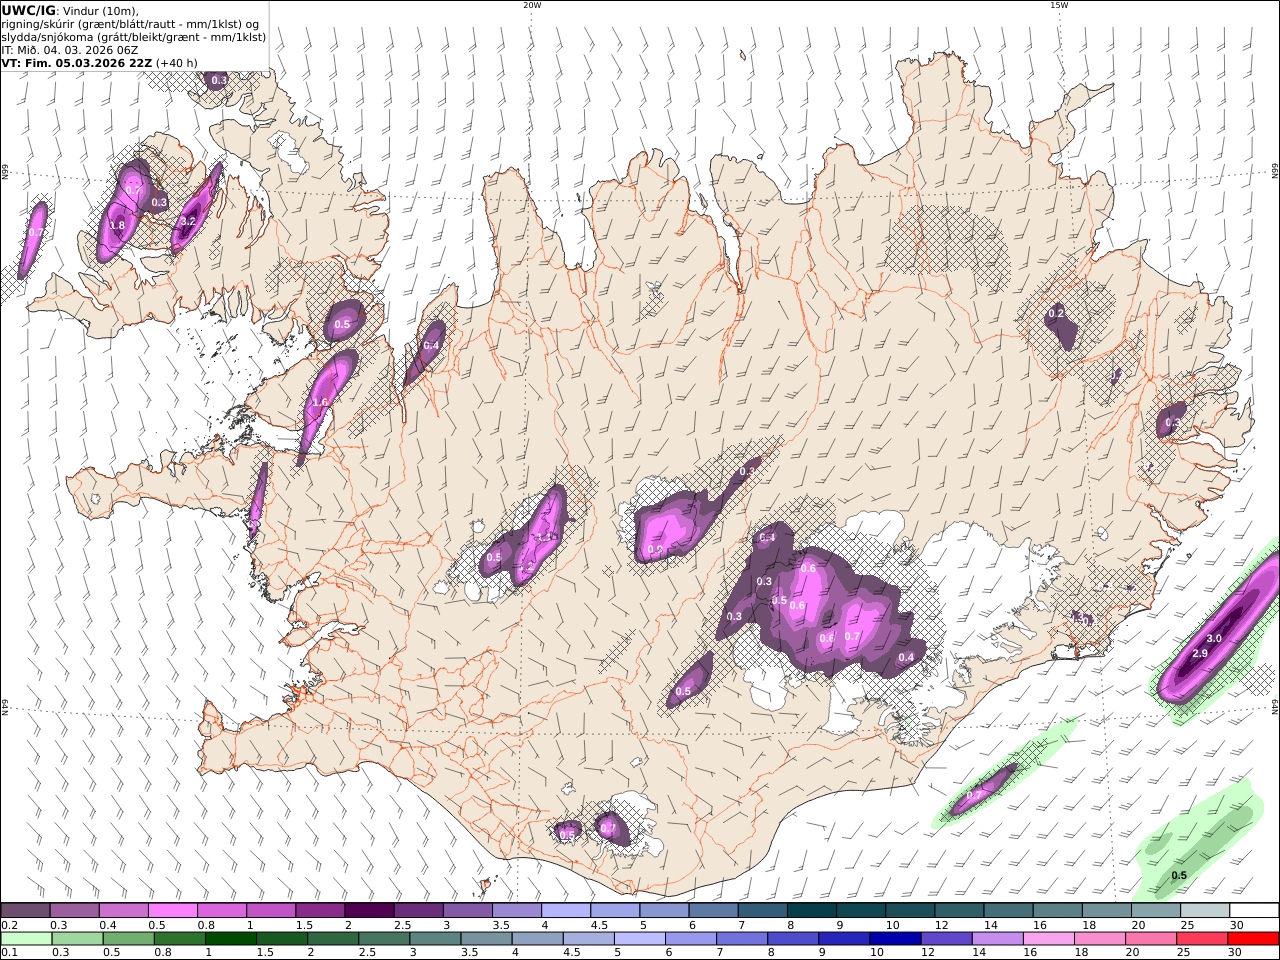
Task: Click the light gray 25 snow legend swatch
Action: click(x=1204, y=910)
